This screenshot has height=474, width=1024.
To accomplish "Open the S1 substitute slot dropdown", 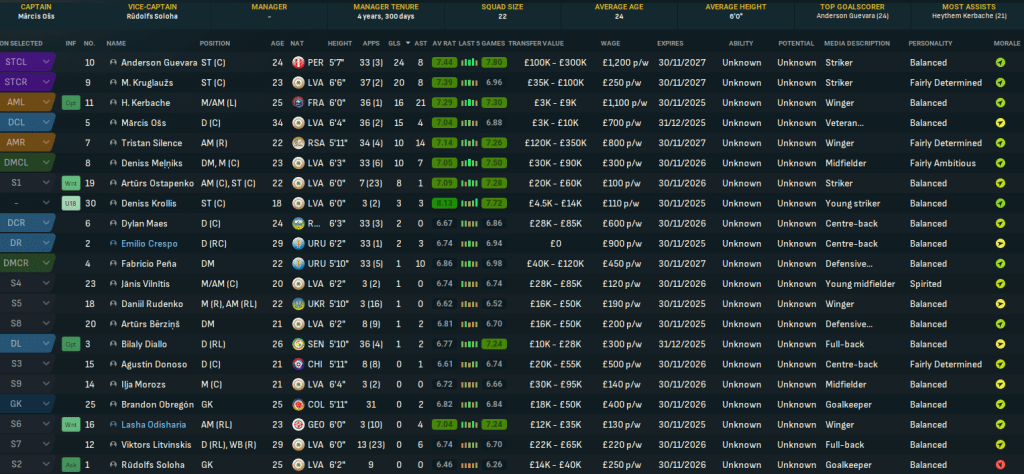I will click(46, 184).
